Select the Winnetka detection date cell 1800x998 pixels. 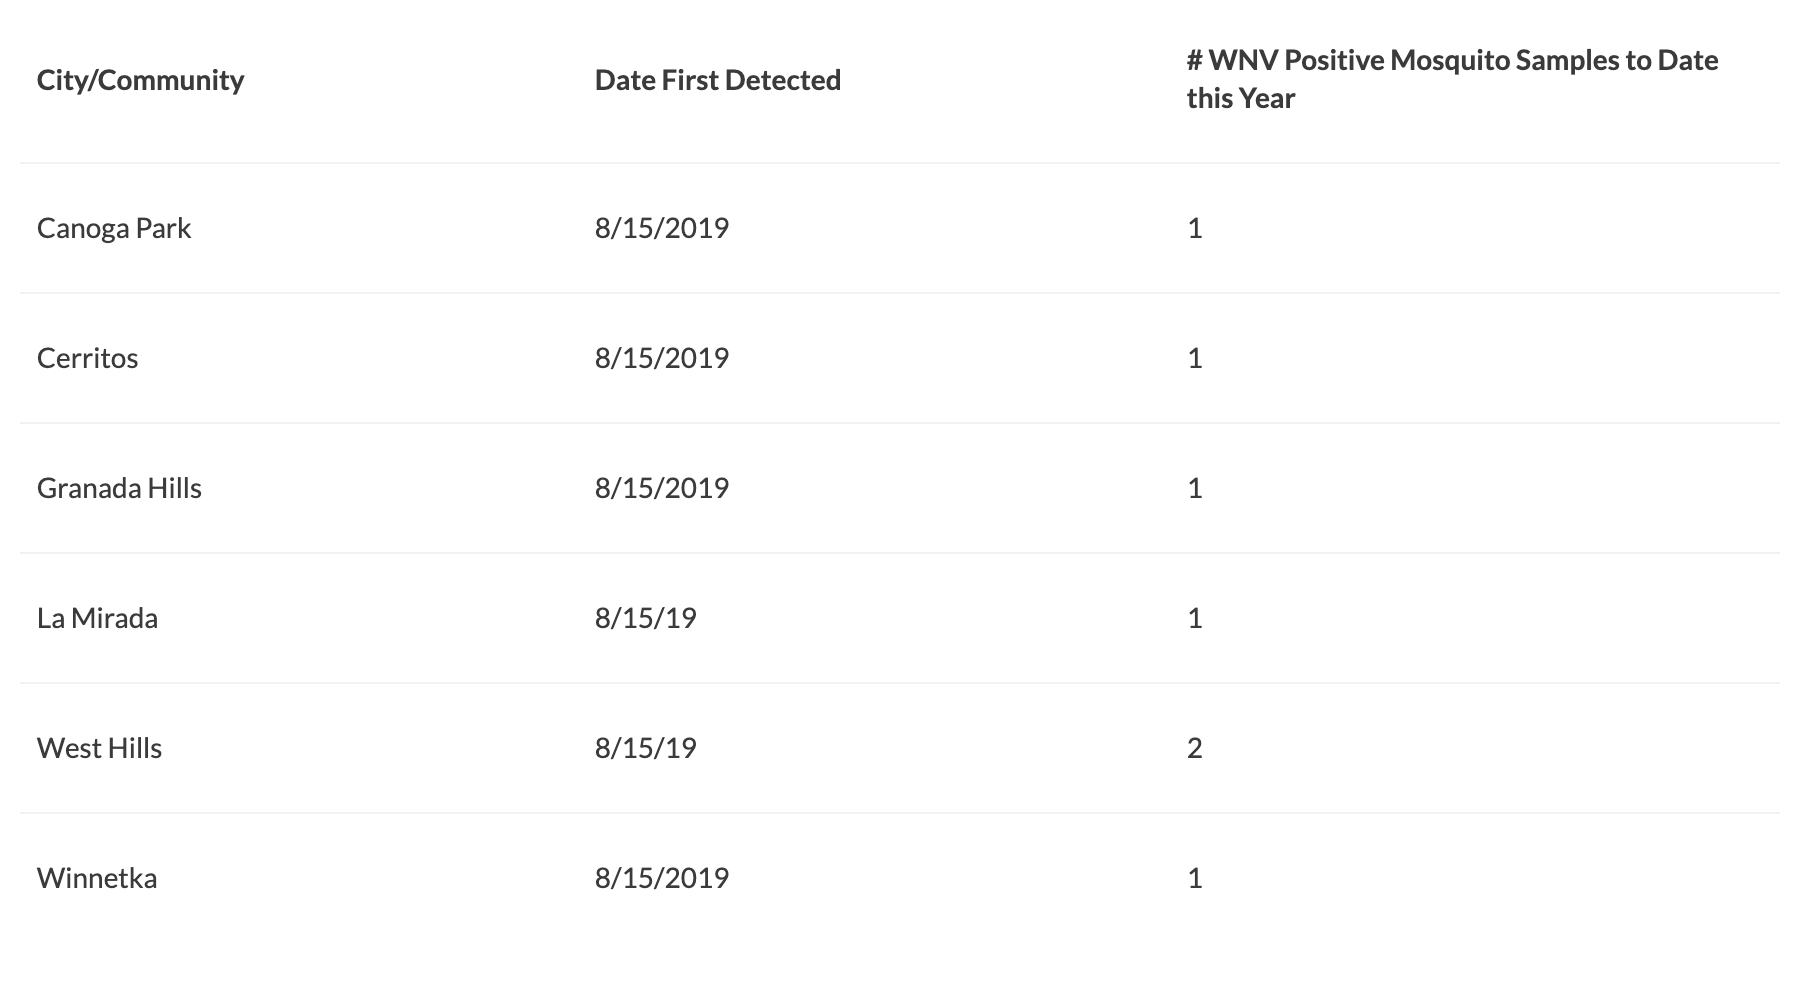[x=661, y=878]
